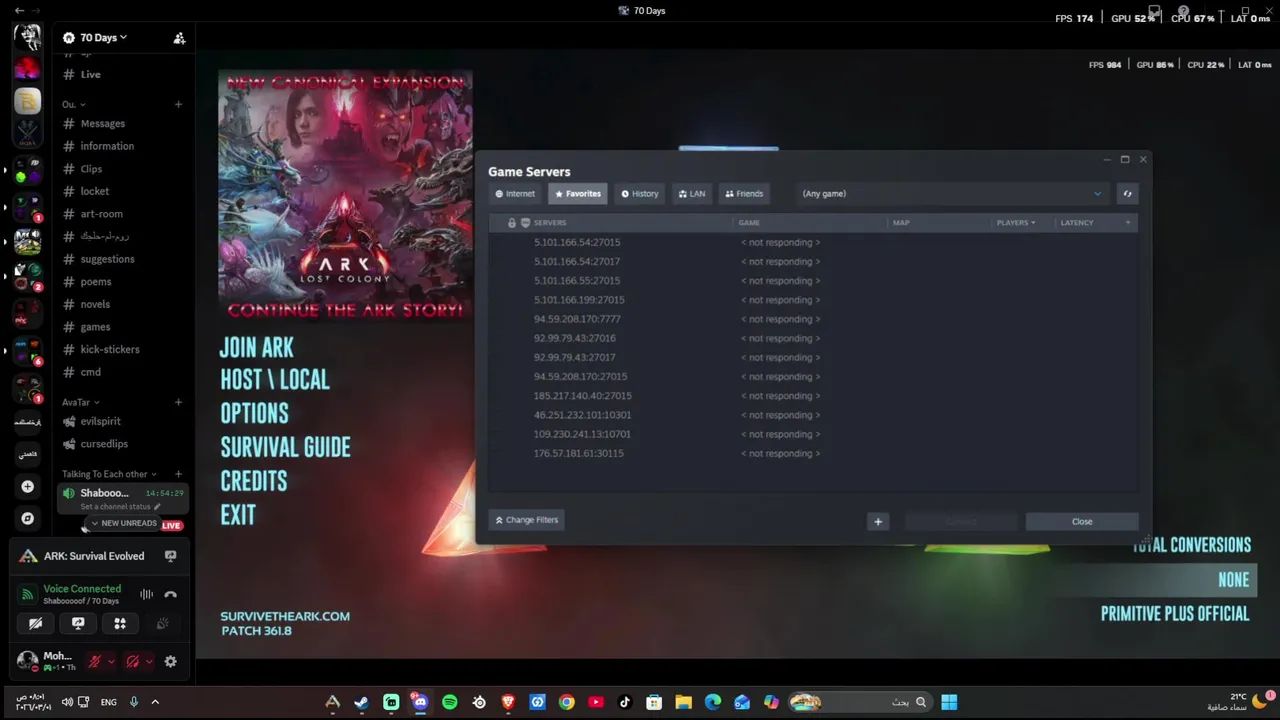Stream ARK: Survival Evolved screen icon
Image resolution: width=1280 pixels, height=720 pixels.
pos(170,556)
